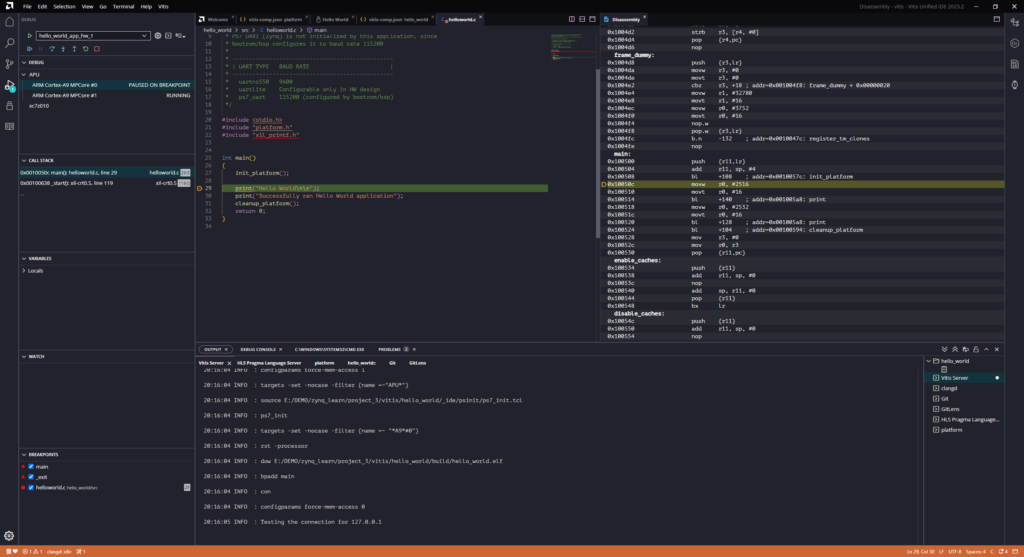Collapse the DEBUG section
Viewport: 1024px width, 557px height.
pos(24,63)
